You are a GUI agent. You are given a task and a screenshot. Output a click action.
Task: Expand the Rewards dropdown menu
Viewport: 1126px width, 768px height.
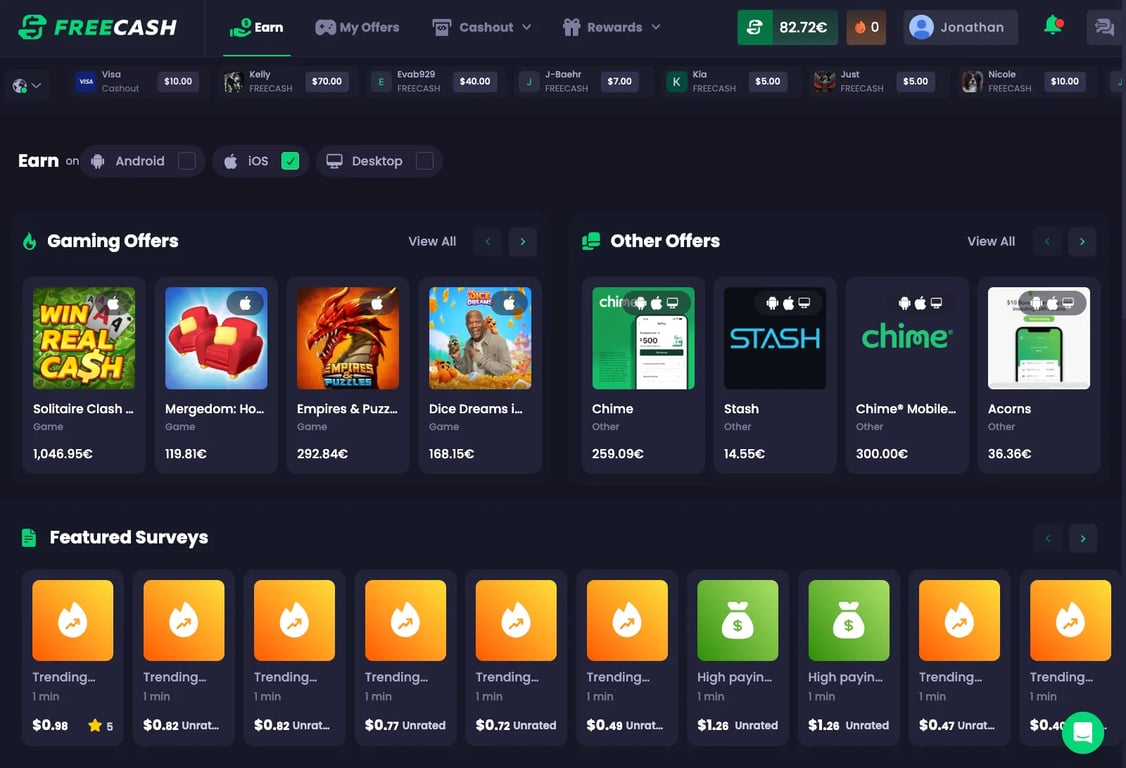[611, 27]
